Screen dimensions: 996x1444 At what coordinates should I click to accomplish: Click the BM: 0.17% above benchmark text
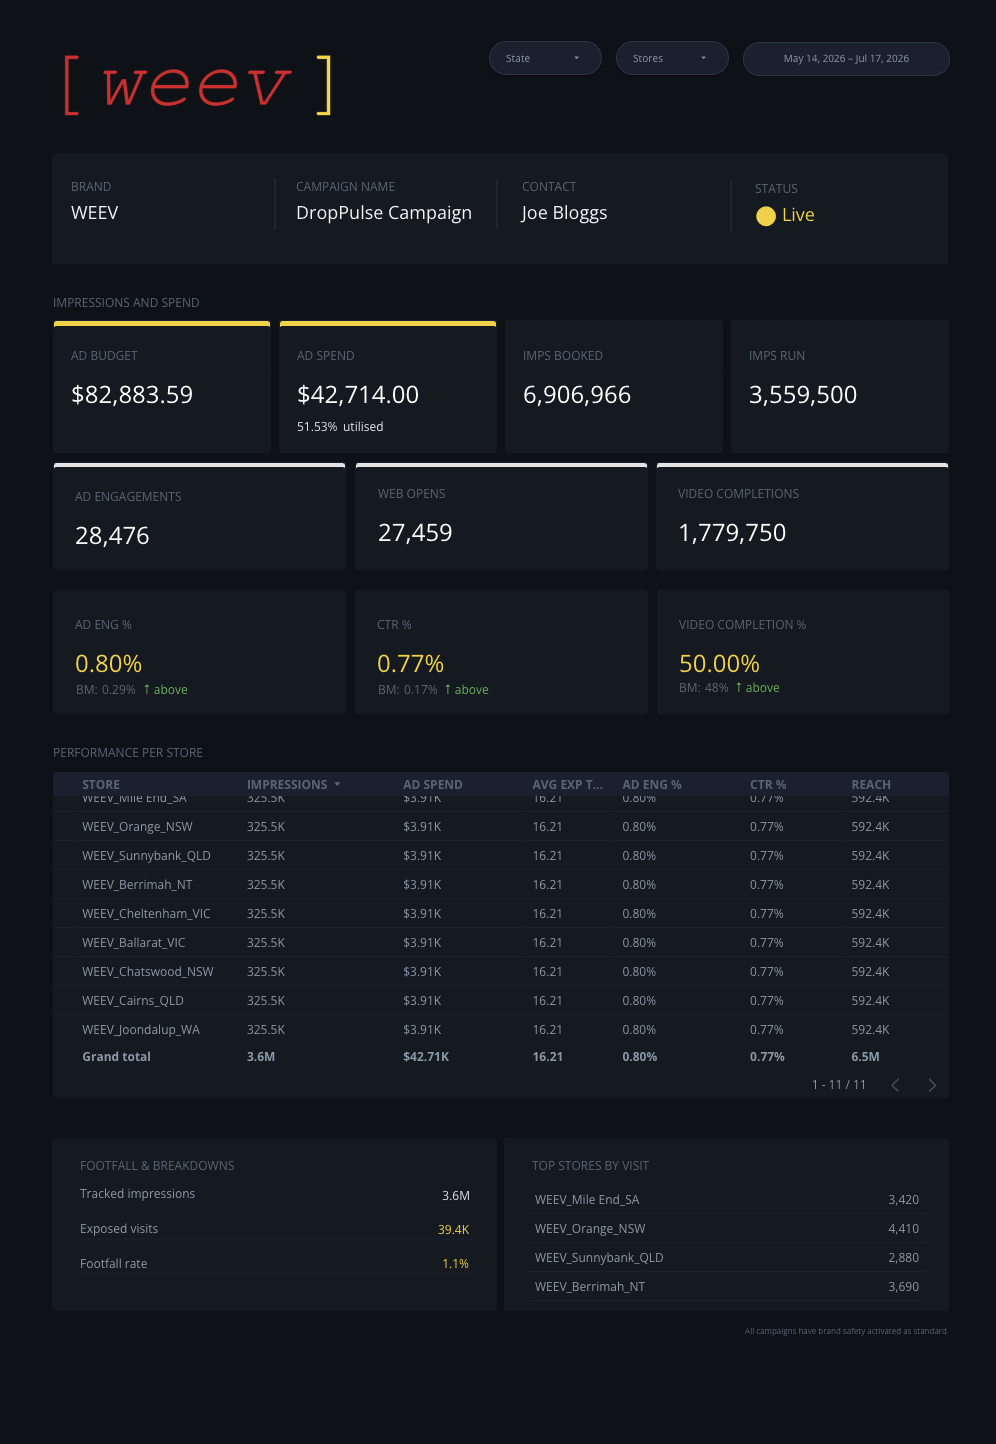click(433, 690)
